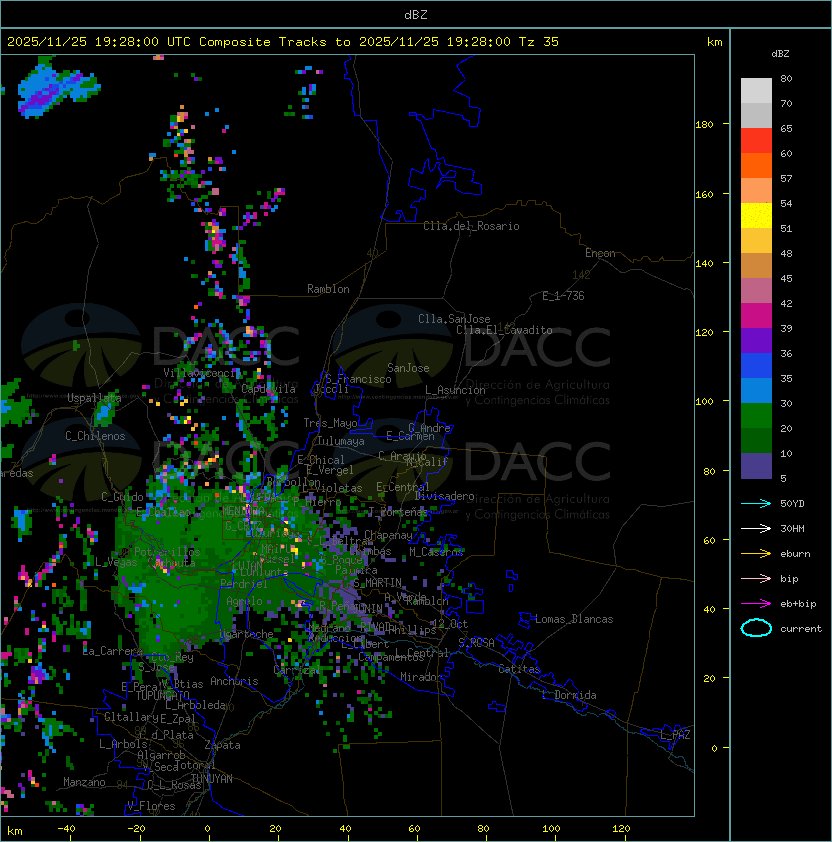Click the 'Clla.del_Rosario' map label
Viewport: 832px width, 842px height.
point(471,226)
